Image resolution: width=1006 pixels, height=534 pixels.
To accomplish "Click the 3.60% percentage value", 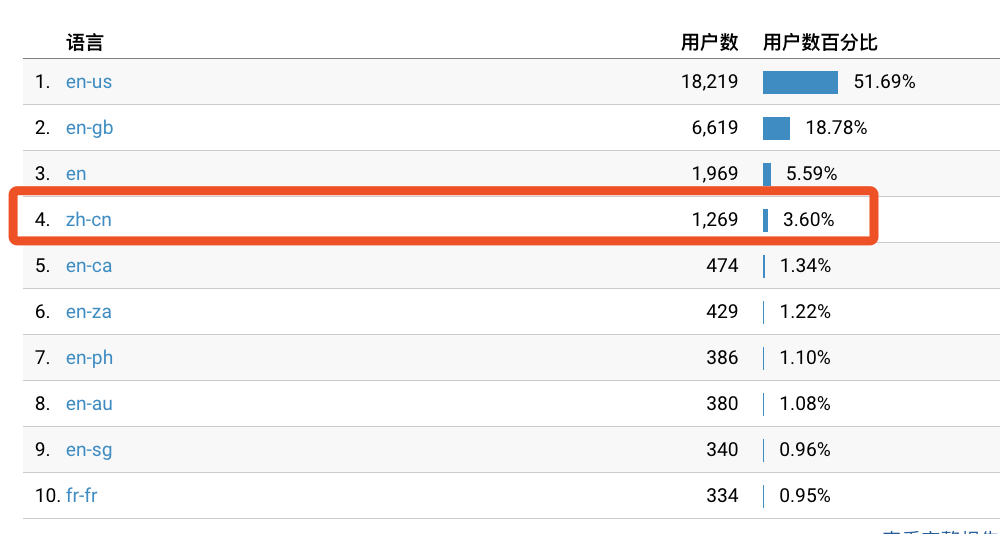I will click(808, 220).
